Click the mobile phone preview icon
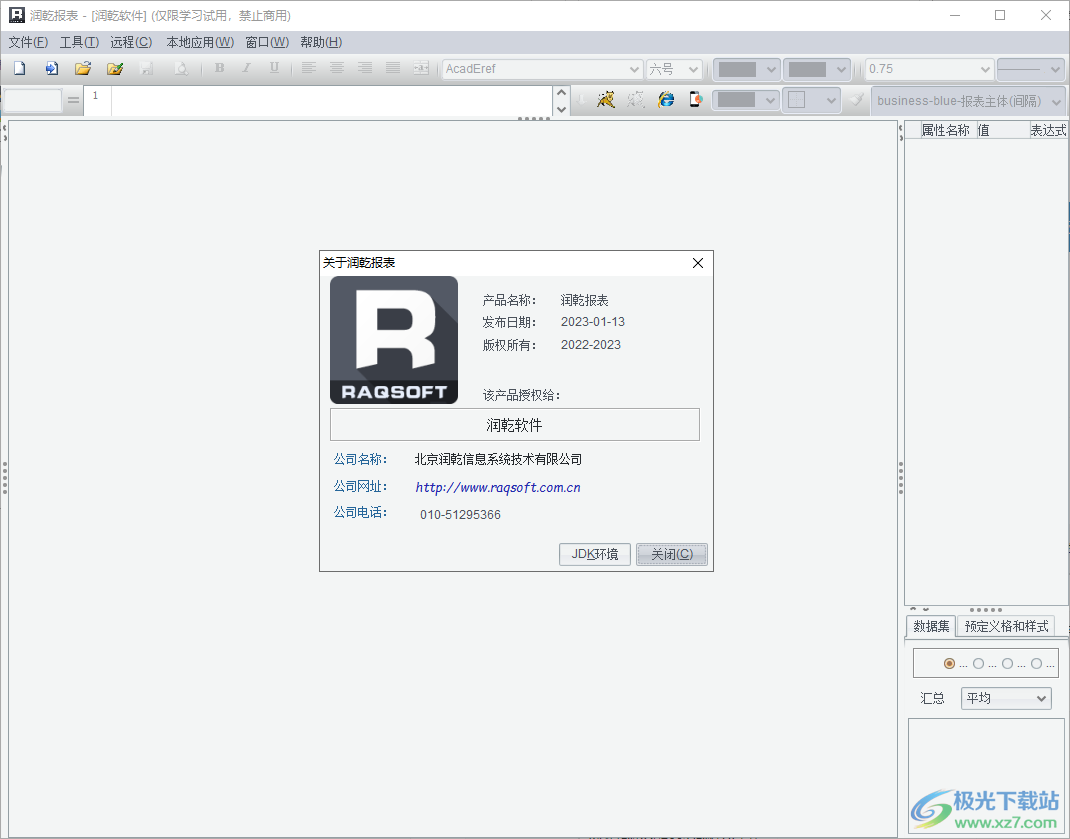1070x839 pixels. tap(695, 100)
